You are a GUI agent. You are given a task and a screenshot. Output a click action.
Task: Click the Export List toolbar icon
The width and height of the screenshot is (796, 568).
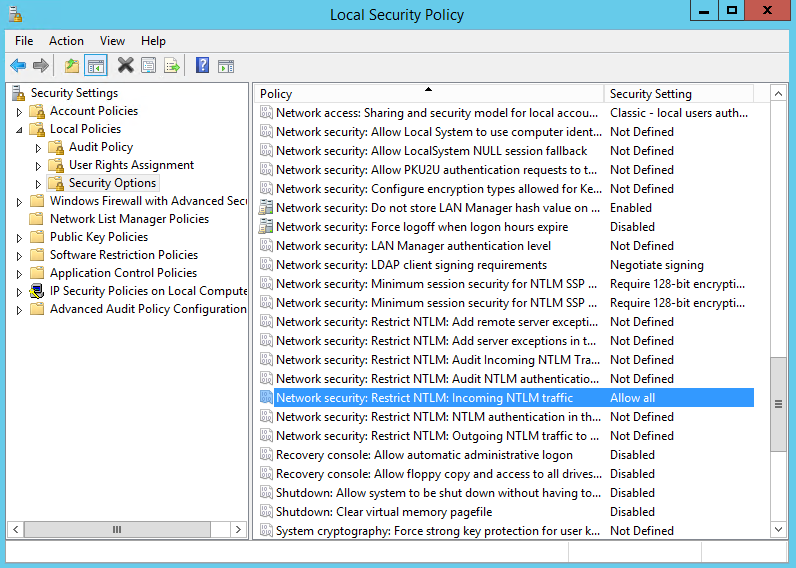[172, 66]
